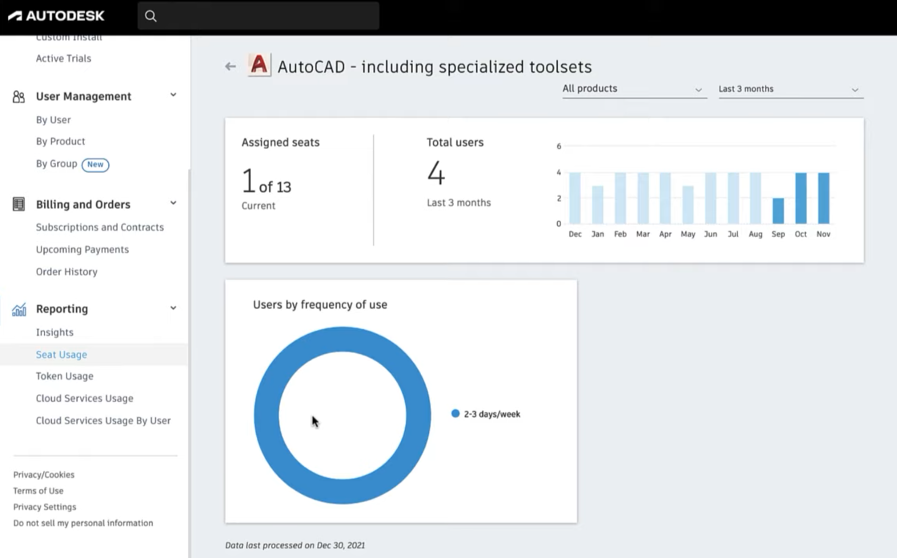
Task: Click the Jan bar in the chart
Action: click(x=597, y=204)
